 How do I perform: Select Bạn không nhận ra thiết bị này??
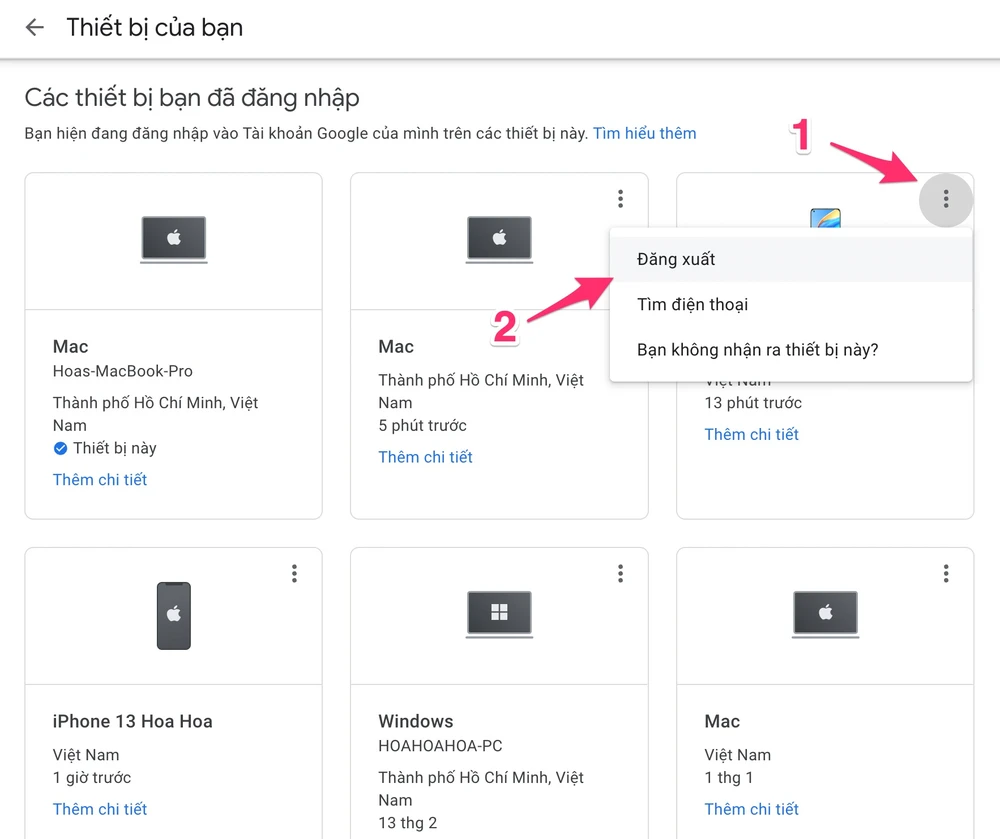coord(757,350)
